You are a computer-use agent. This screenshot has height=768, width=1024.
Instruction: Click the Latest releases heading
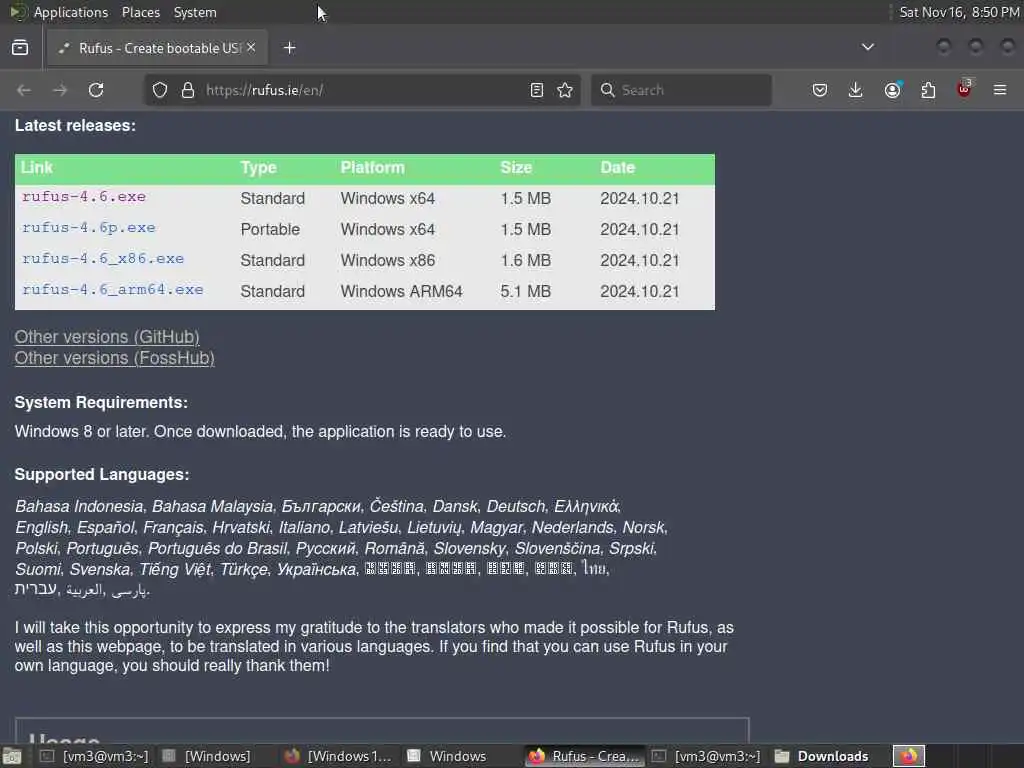[x=75, y=125]
